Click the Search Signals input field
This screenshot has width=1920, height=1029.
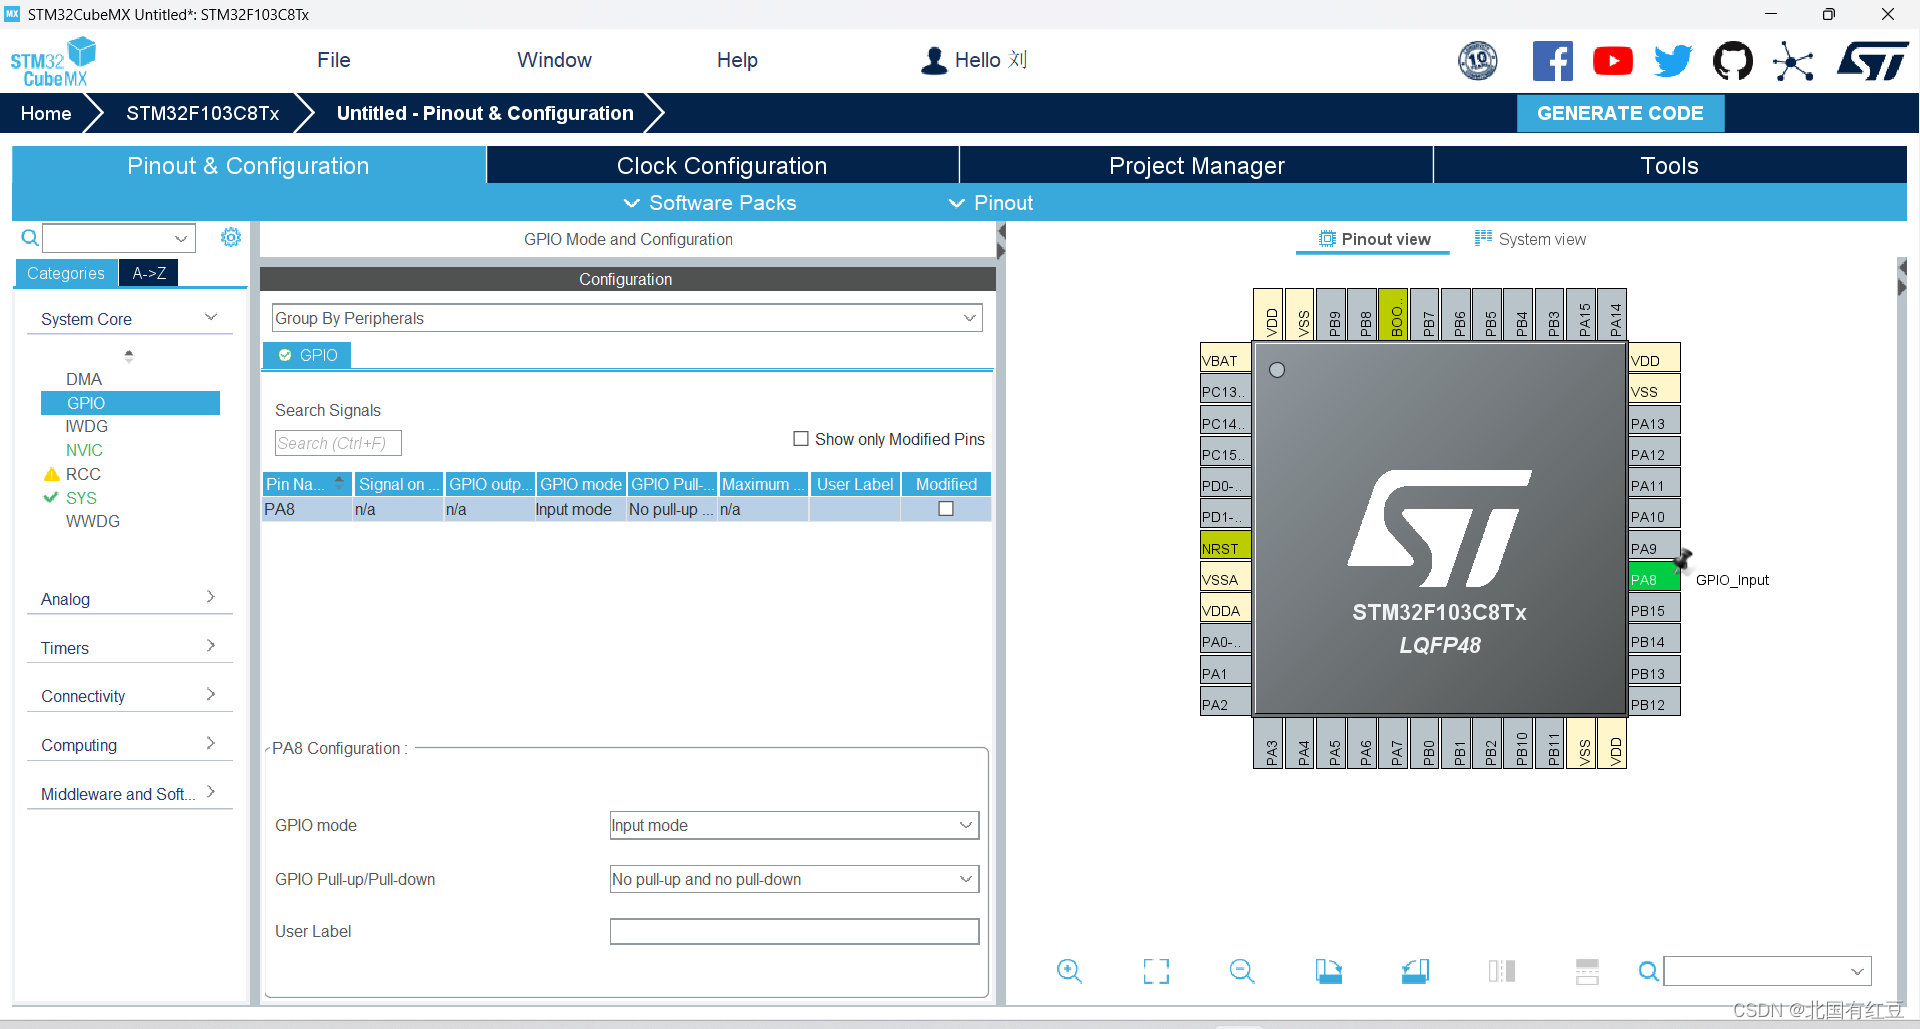[x=338, y=443]
